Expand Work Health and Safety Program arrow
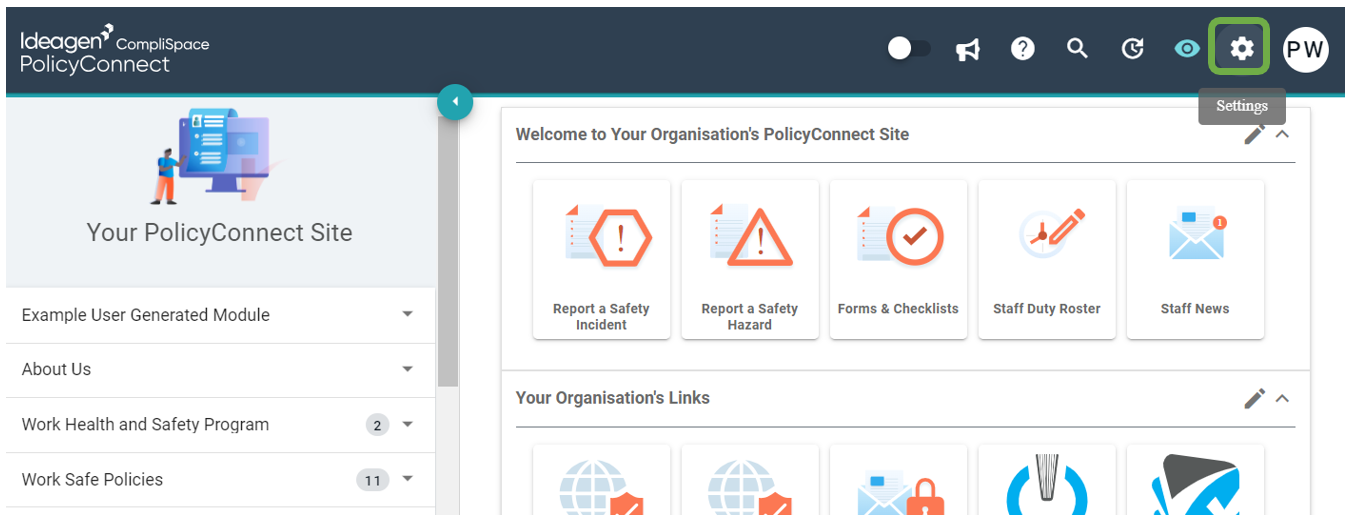The width and height of the screenshot is (1349, 530). pos(407,424)
